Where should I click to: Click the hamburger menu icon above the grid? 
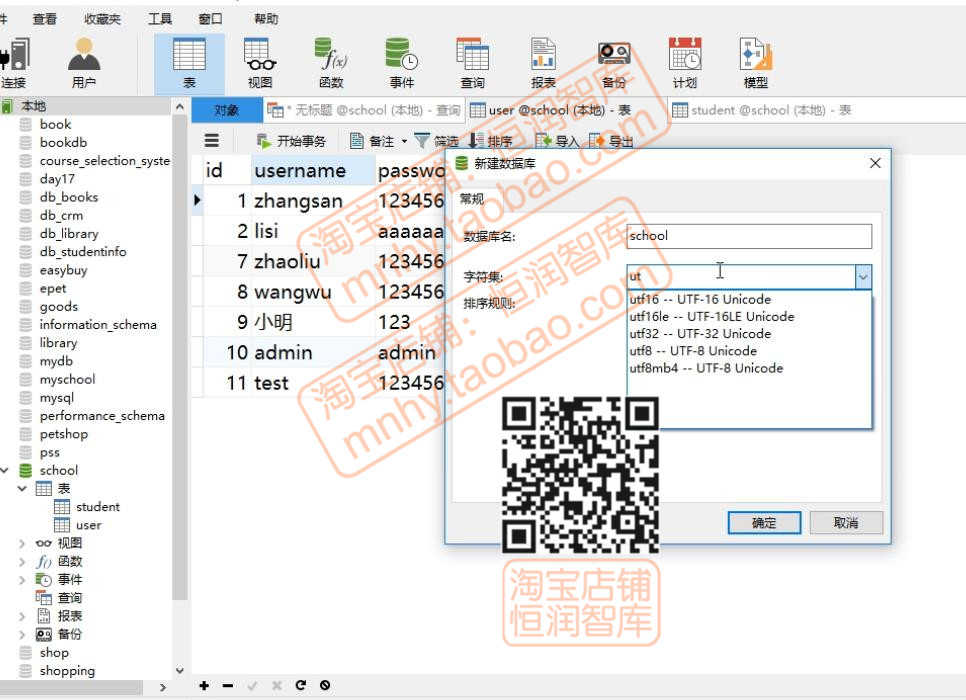coord(212,140)
